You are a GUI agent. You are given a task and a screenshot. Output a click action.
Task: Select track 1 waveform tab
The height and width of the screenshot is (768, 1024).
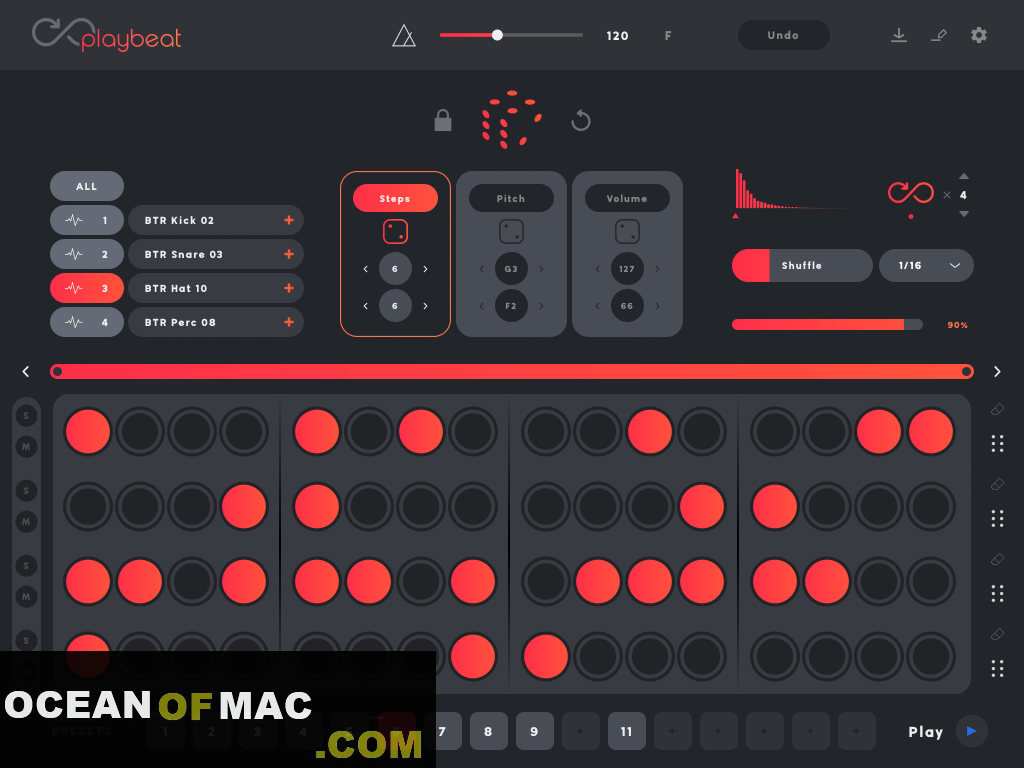[x=87, y=221]
